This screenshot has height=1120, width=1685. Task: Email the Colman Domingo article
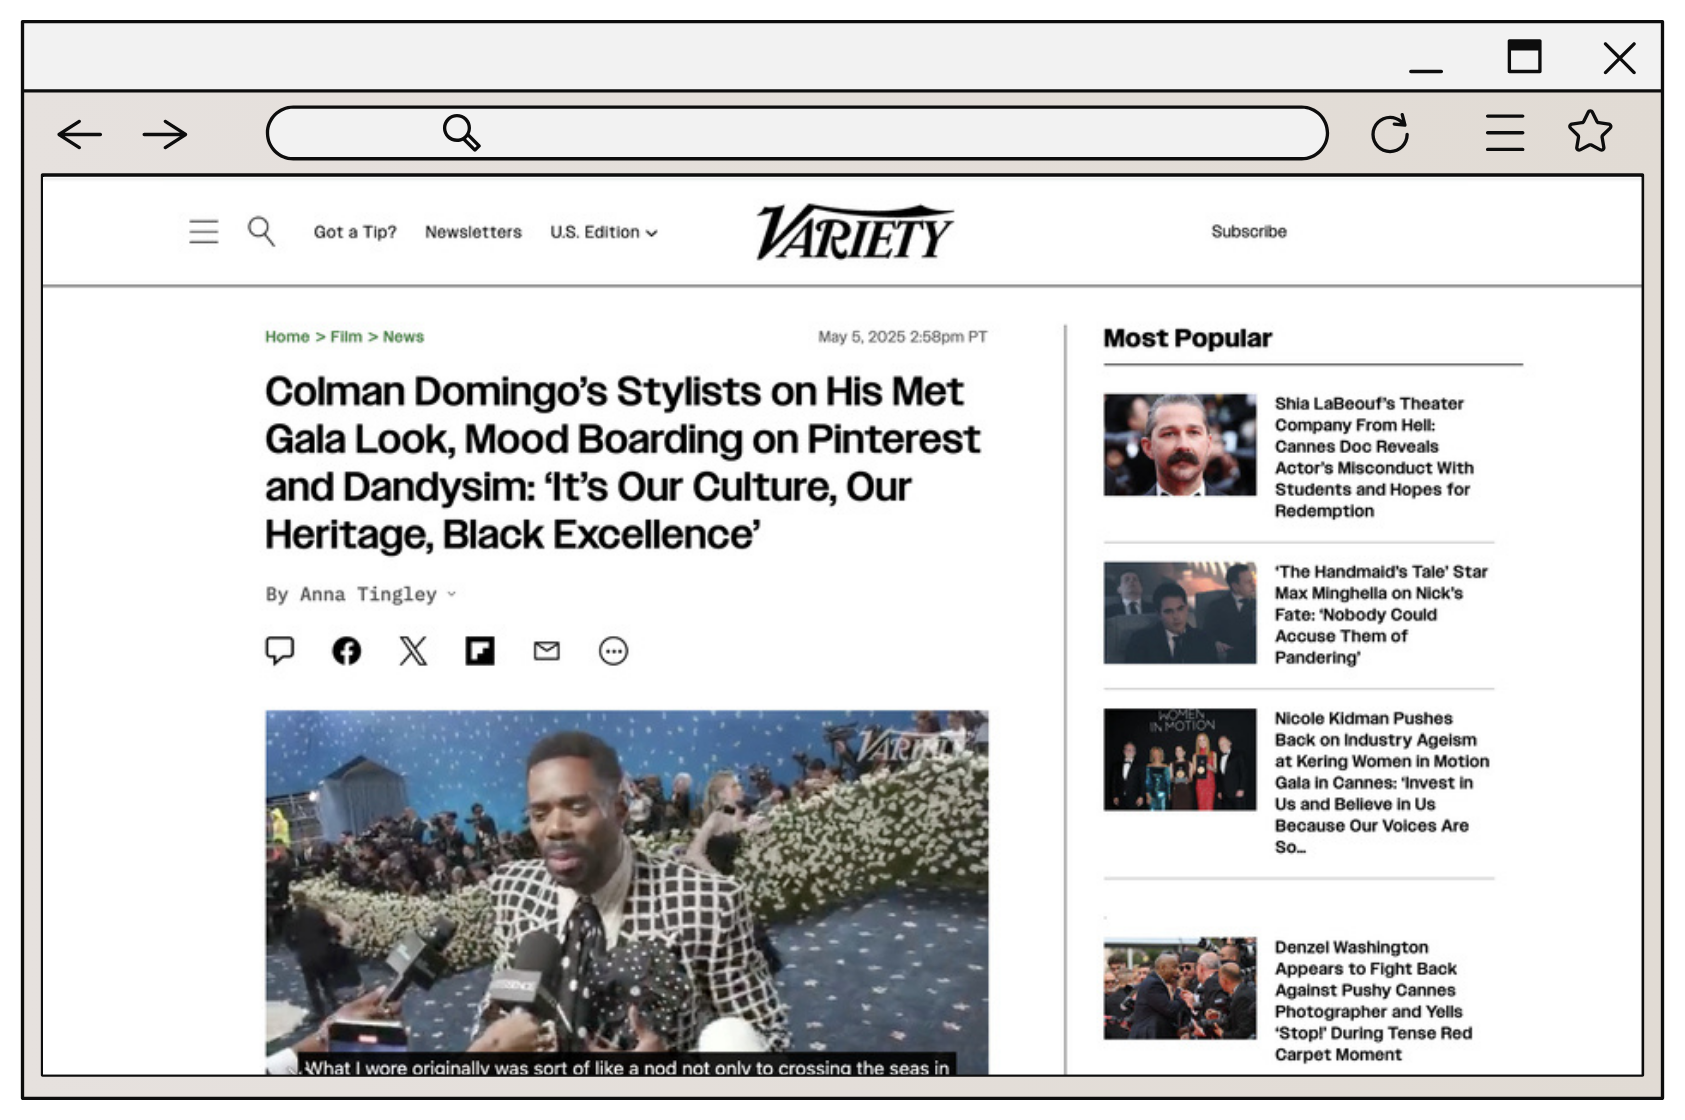[546, 650]
